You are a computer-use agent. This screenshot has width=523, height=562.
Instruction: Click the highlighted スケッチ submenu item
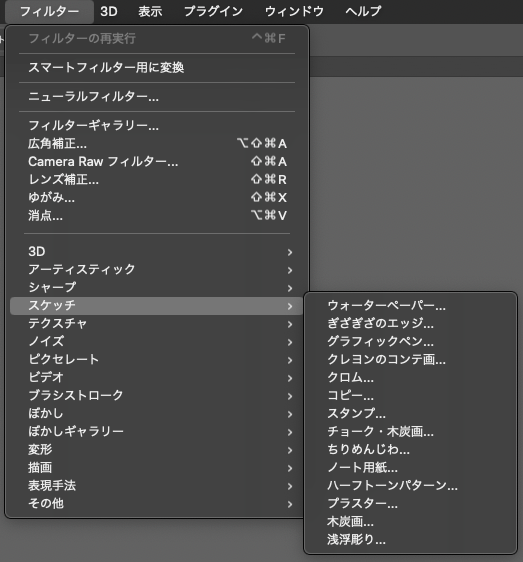point(157,306)
